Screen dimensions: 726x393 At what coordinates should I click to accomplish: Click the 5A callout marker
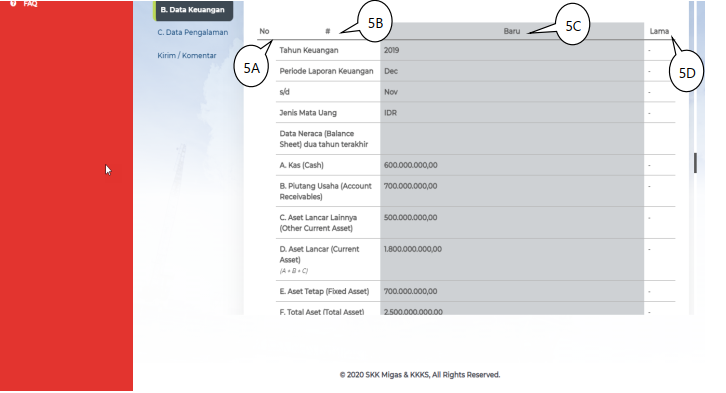point(251,68)
